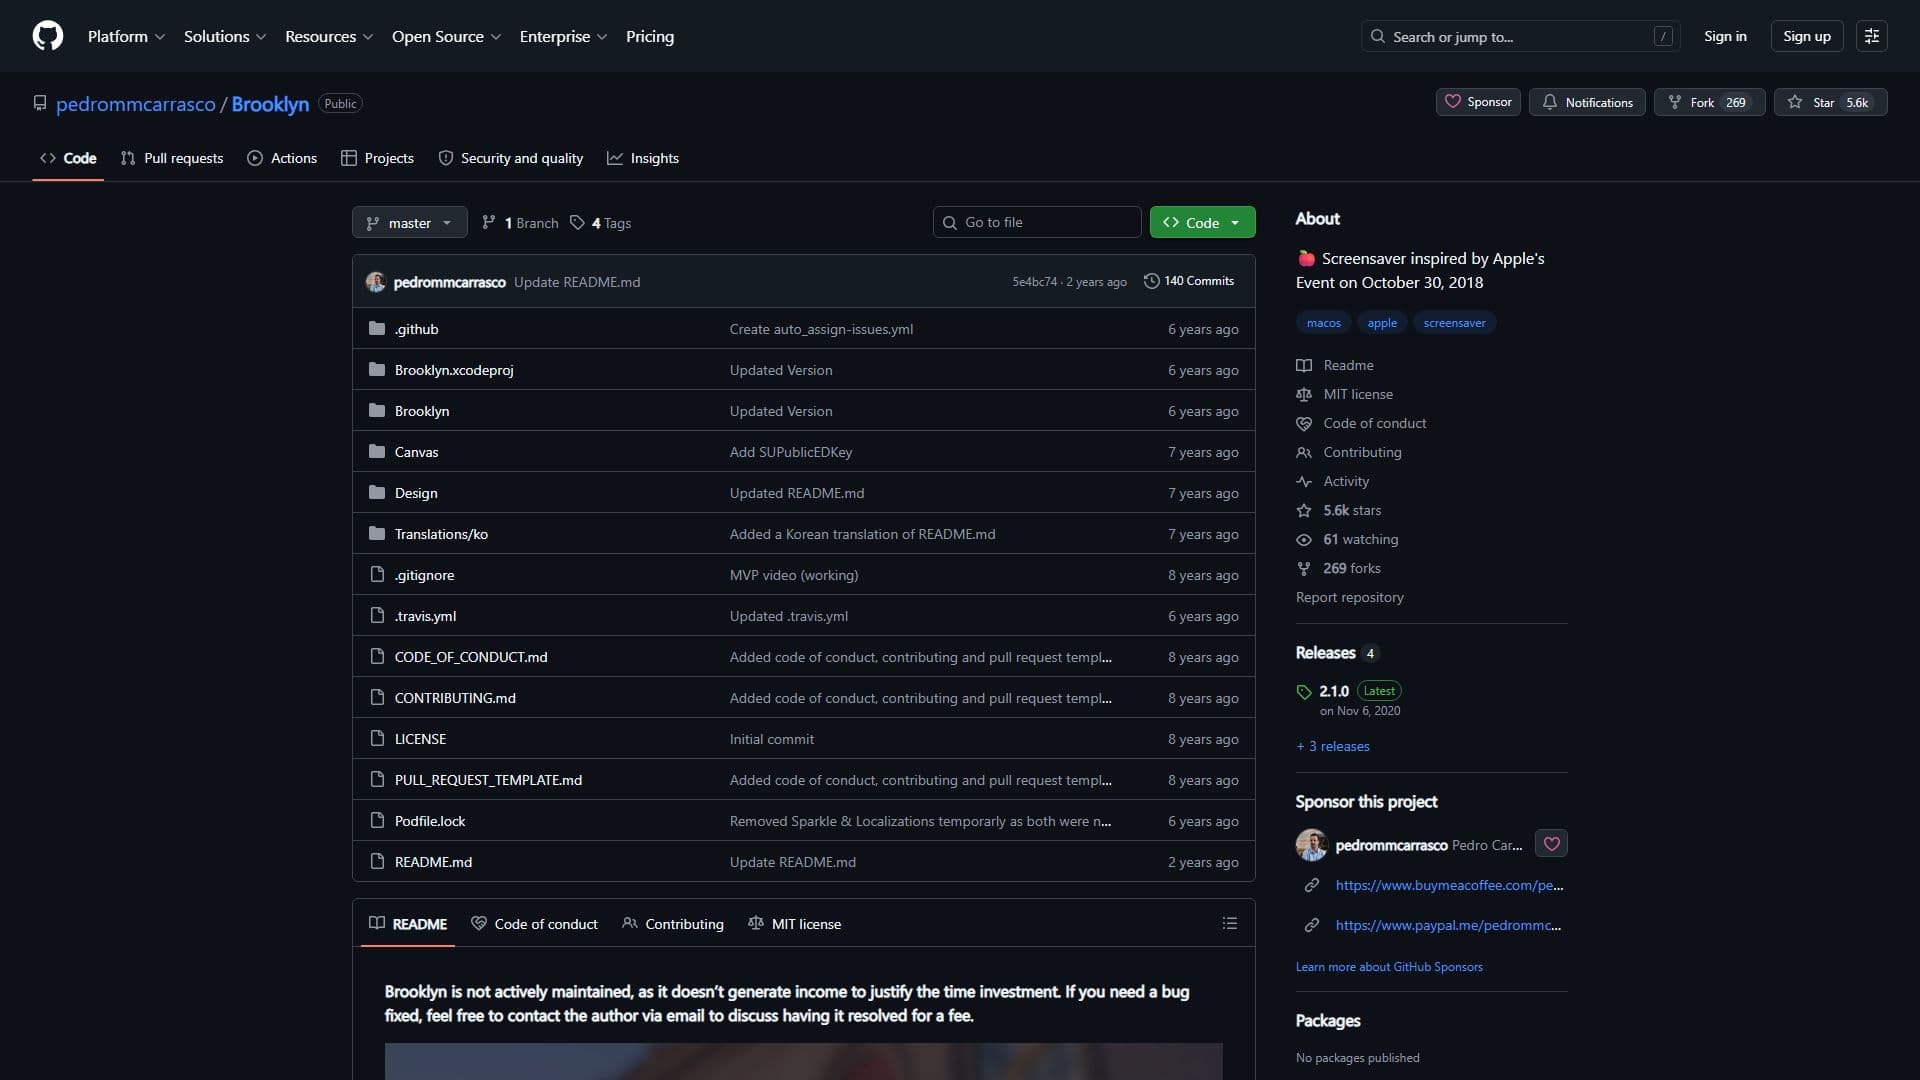Select the Contributing README tab
Screen dimensions: 1920x1080
(673, 924)
